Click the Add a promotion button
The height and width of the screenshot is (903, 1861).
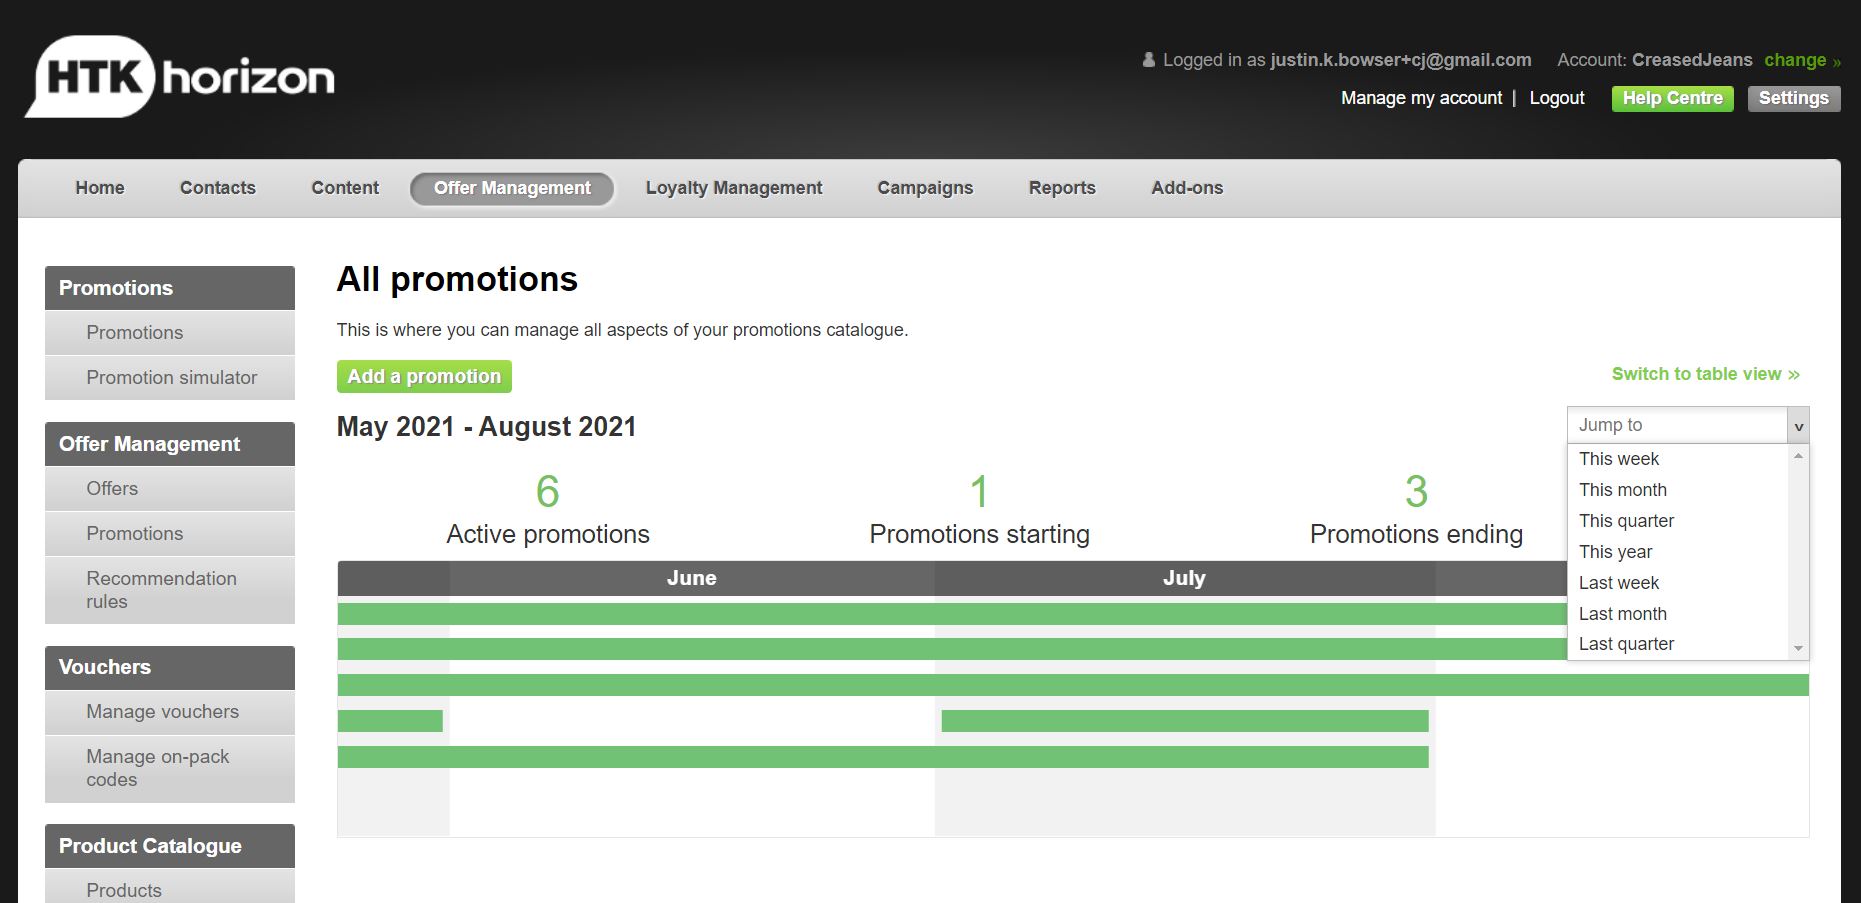pos(424,376)
